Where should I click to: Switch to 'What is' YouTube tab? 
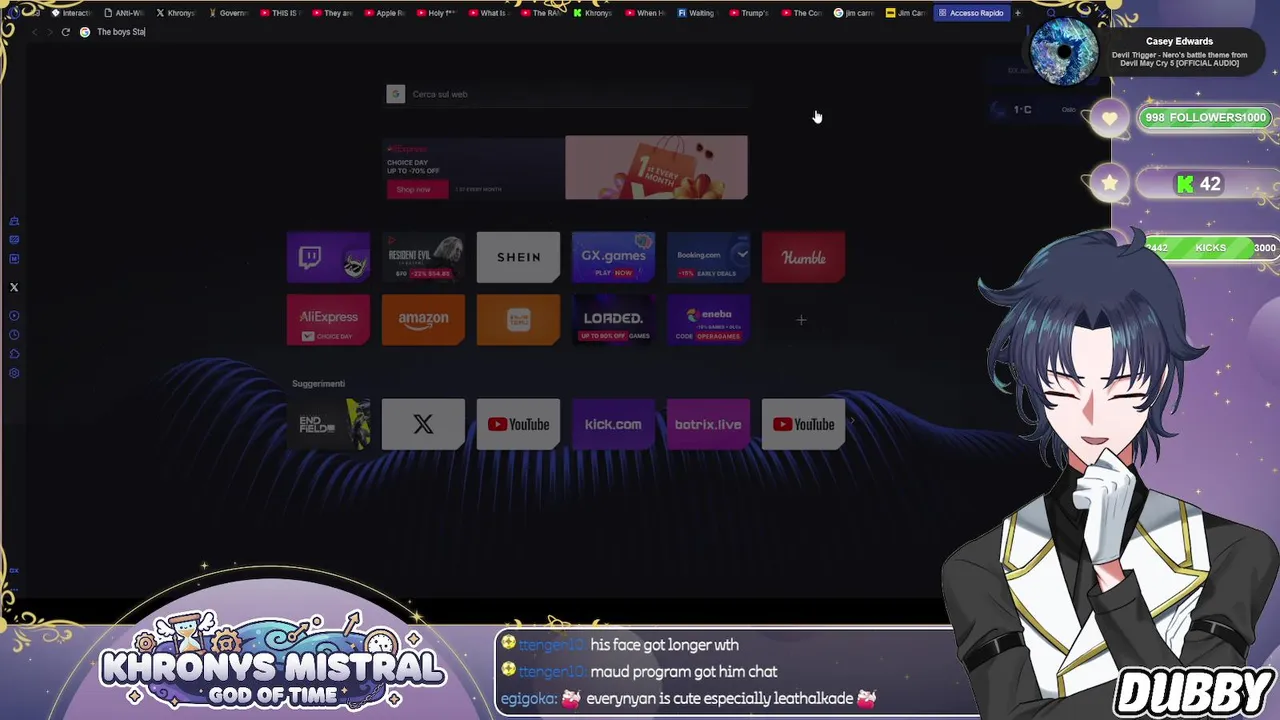[488, 13]
